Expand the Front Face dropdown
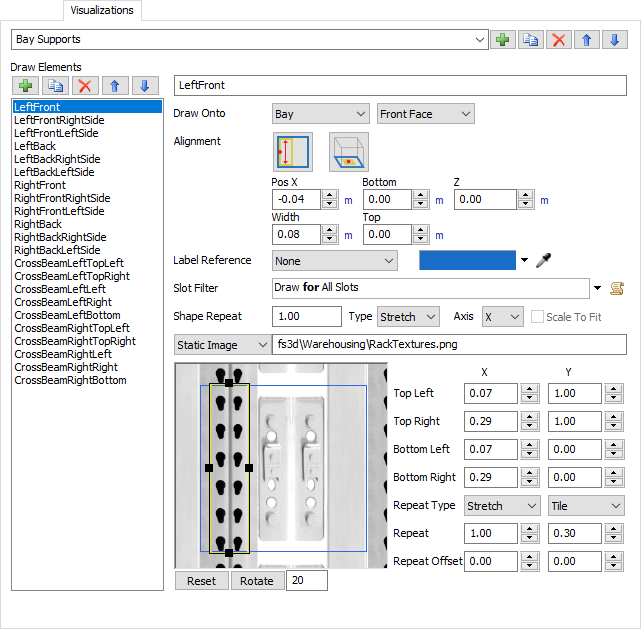This screenshot has width=641, height=629. pos(425,114)
